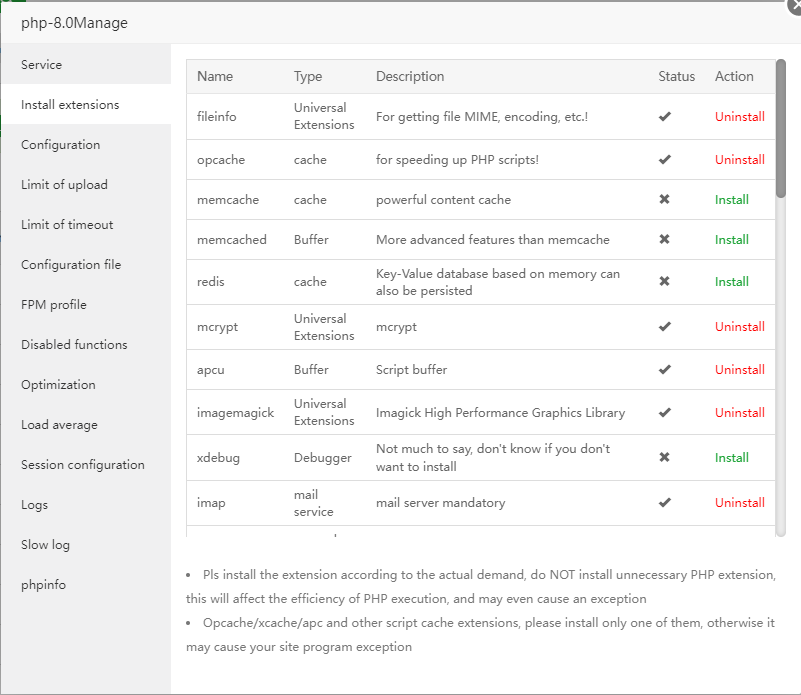Install the xdebug debugger extension
Viewport: 801px width, 695px height.
pos(732,458)
